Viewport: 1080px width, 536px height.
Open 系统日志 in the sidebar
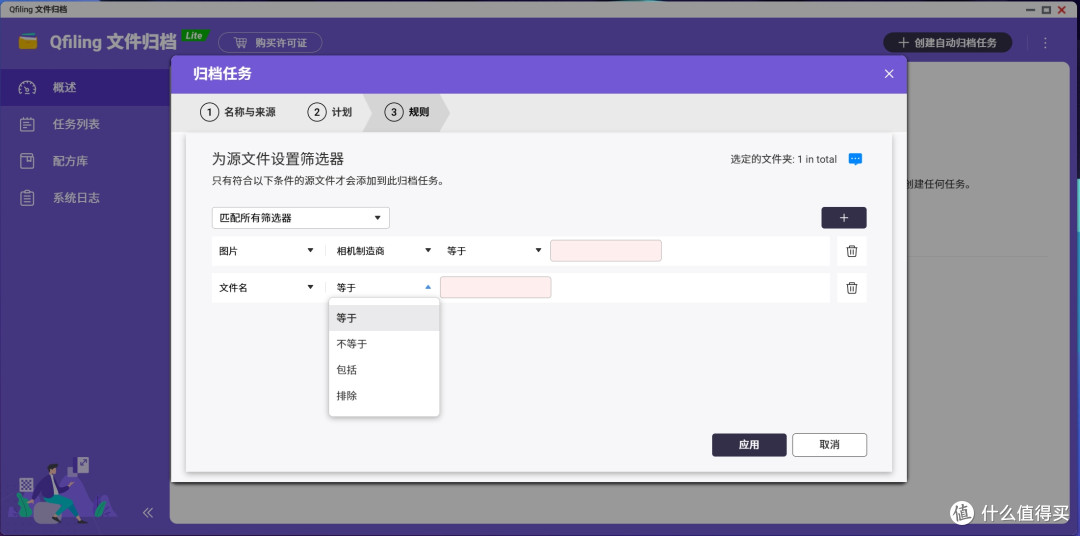coord(85,198)
